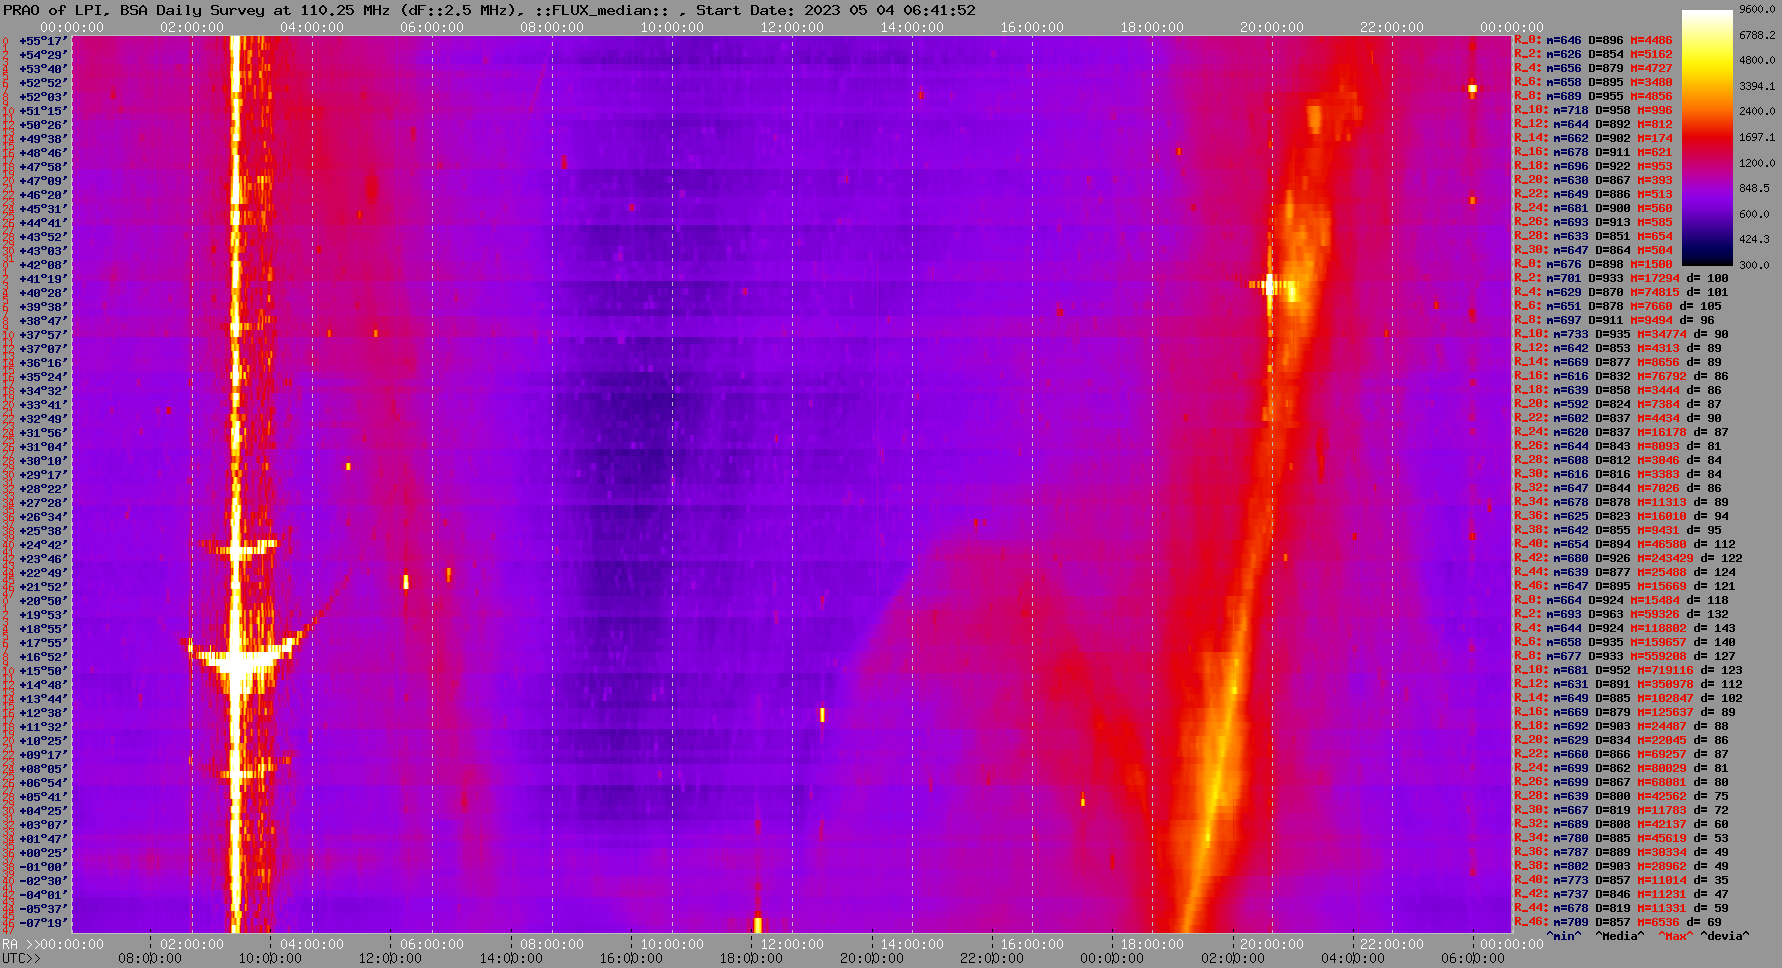This screenshot has width=1782, height=968.
Task: Click the bright source at declination +16°52'
Action: coord(238,660)
